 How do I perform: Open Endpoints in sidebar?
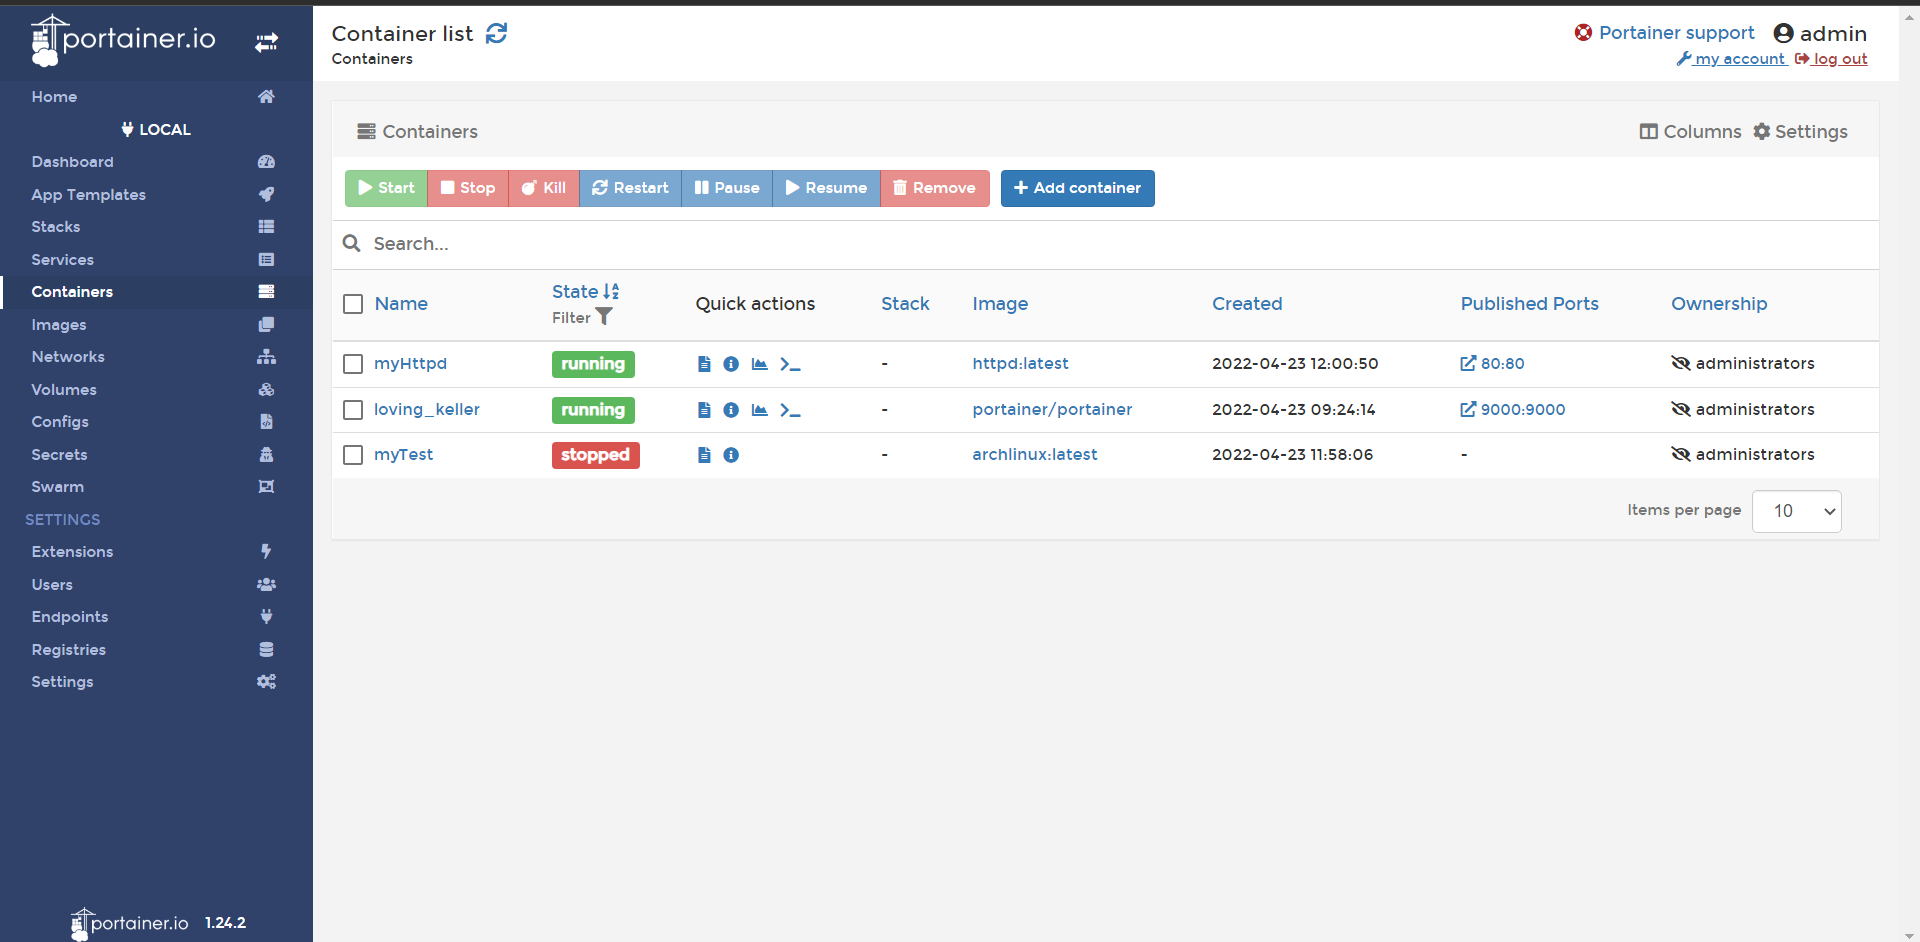coord(156,617)
